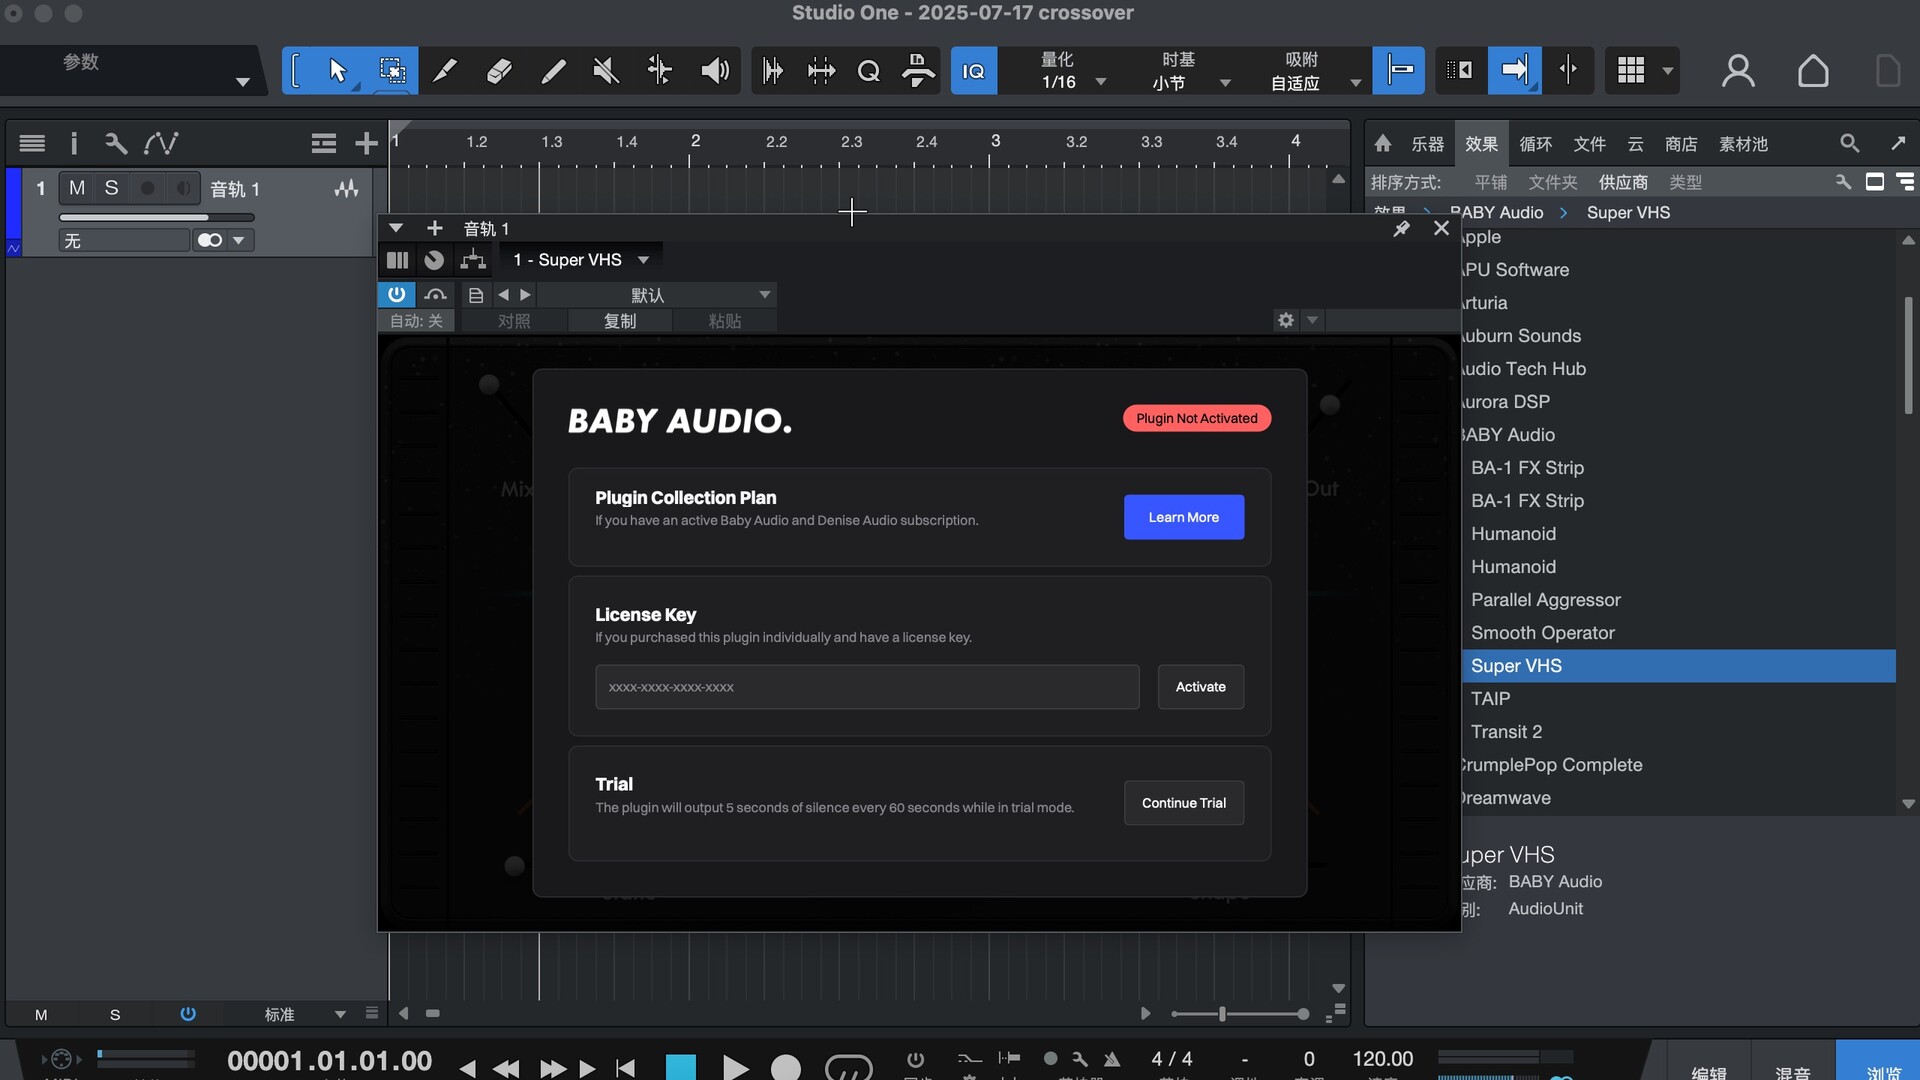Click Continue Trial button
The image size is (1920, 1080).
point(1184,803)
